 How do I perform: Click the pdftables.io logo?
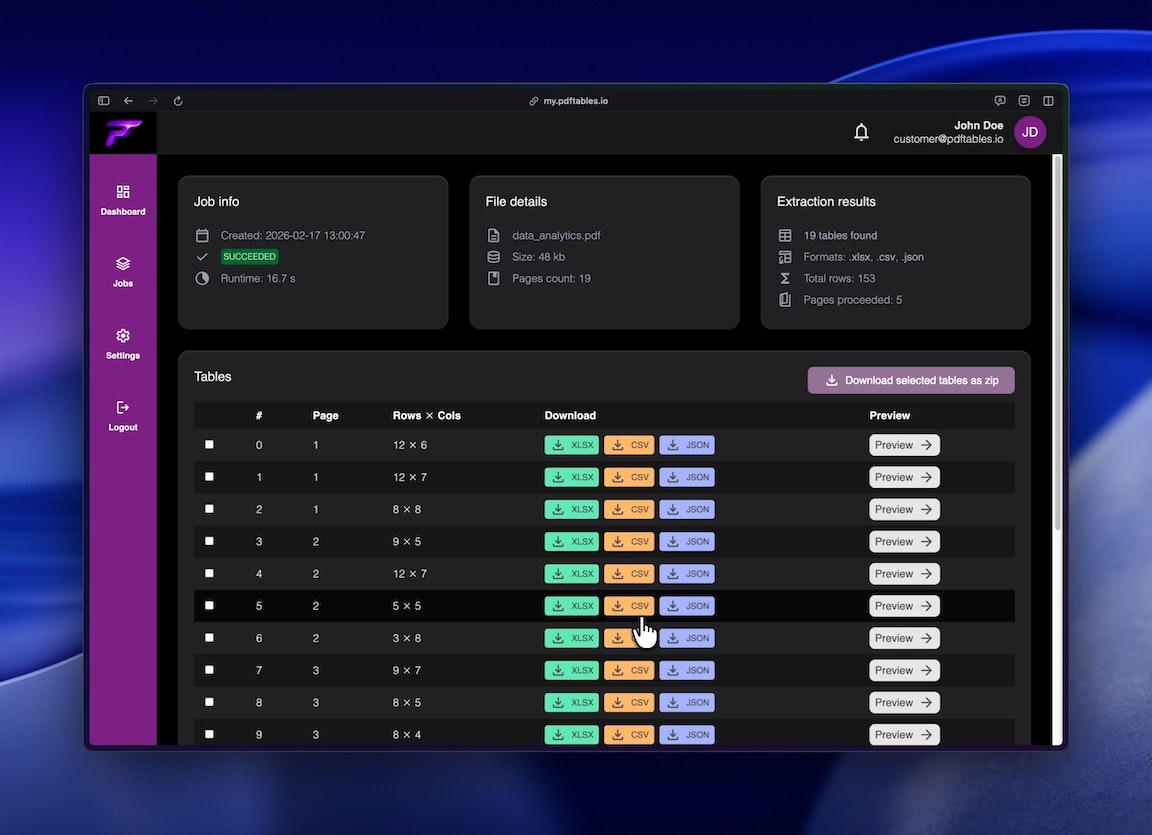(x=122, y=131)
